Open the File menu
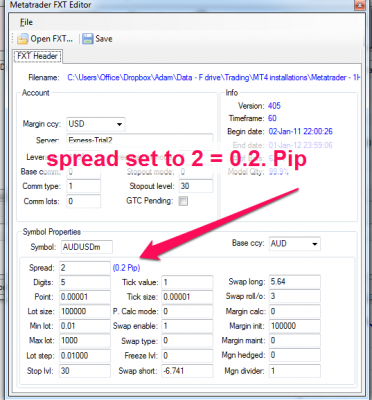Screen dimensions: 372x400 (26, 22)
